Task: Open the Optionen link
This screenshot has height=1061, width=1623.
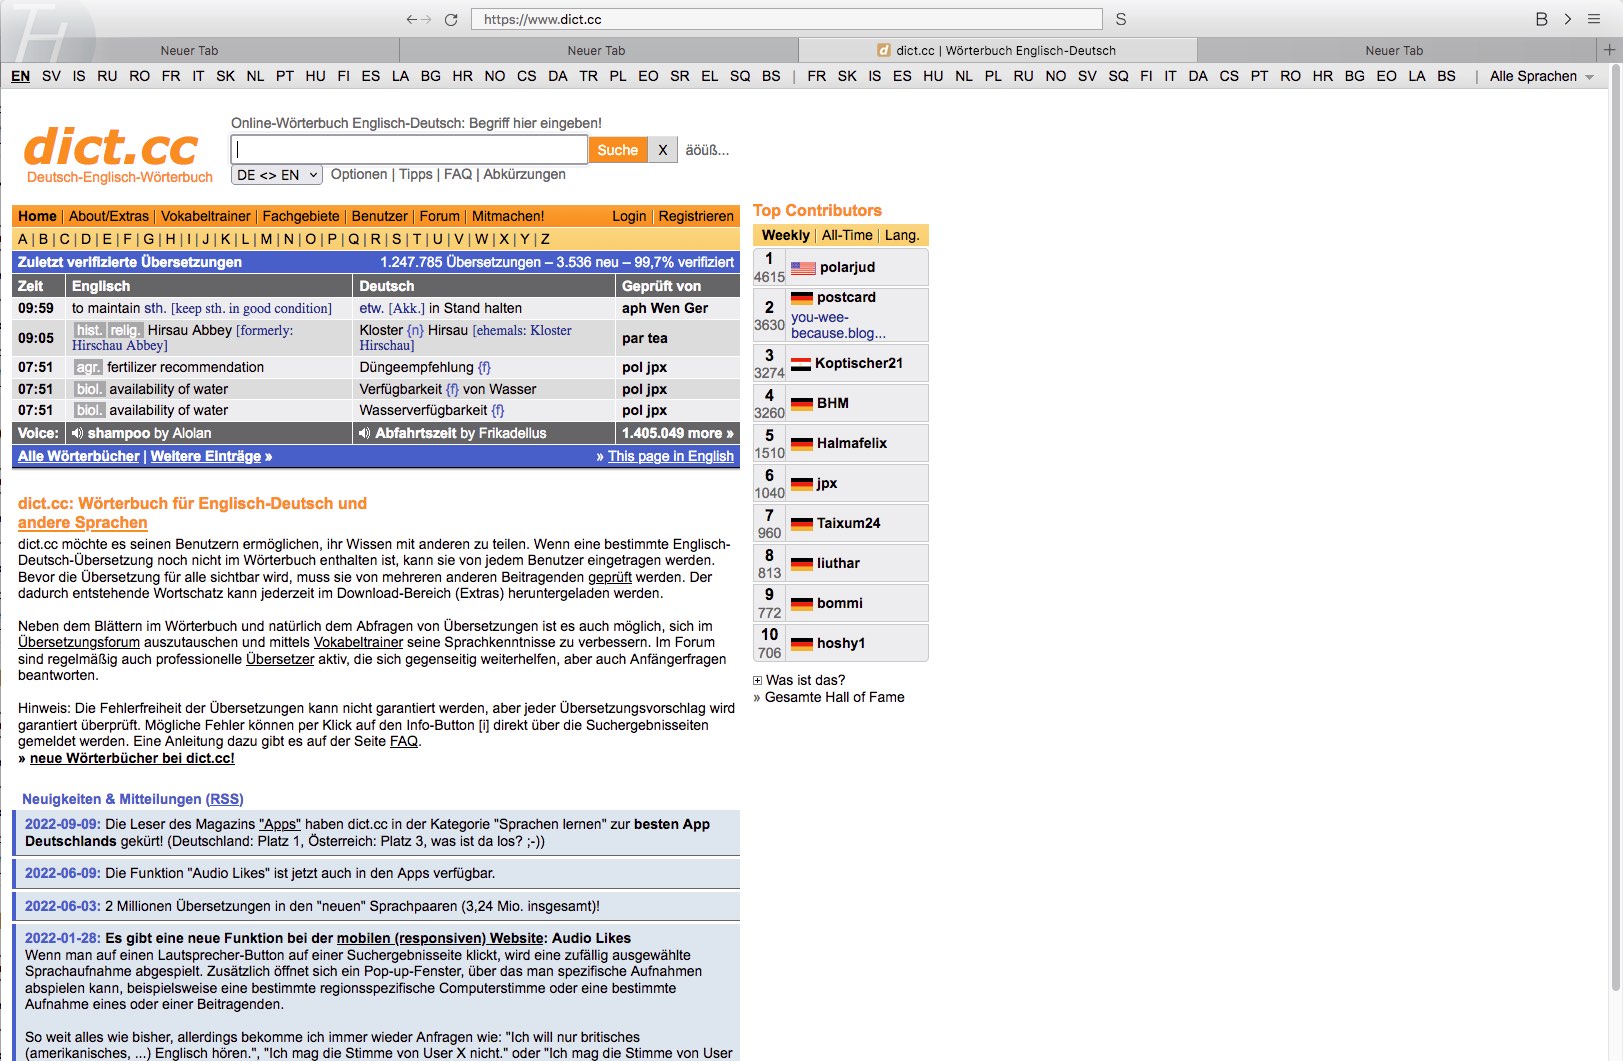Action: point(359,174)
